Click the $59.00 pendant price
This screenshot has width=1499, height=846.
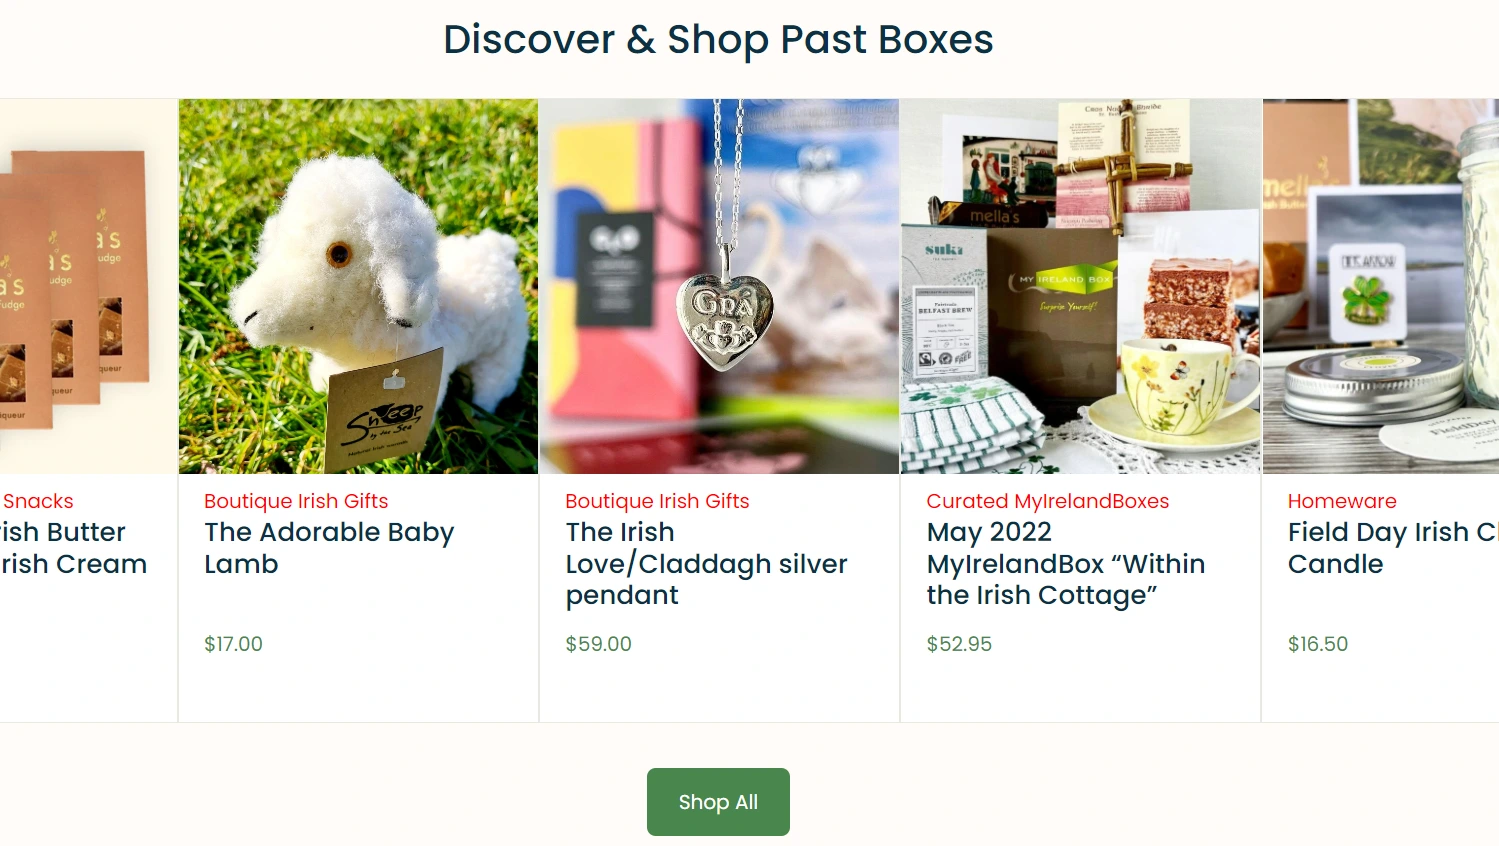[x=598, y=644]
